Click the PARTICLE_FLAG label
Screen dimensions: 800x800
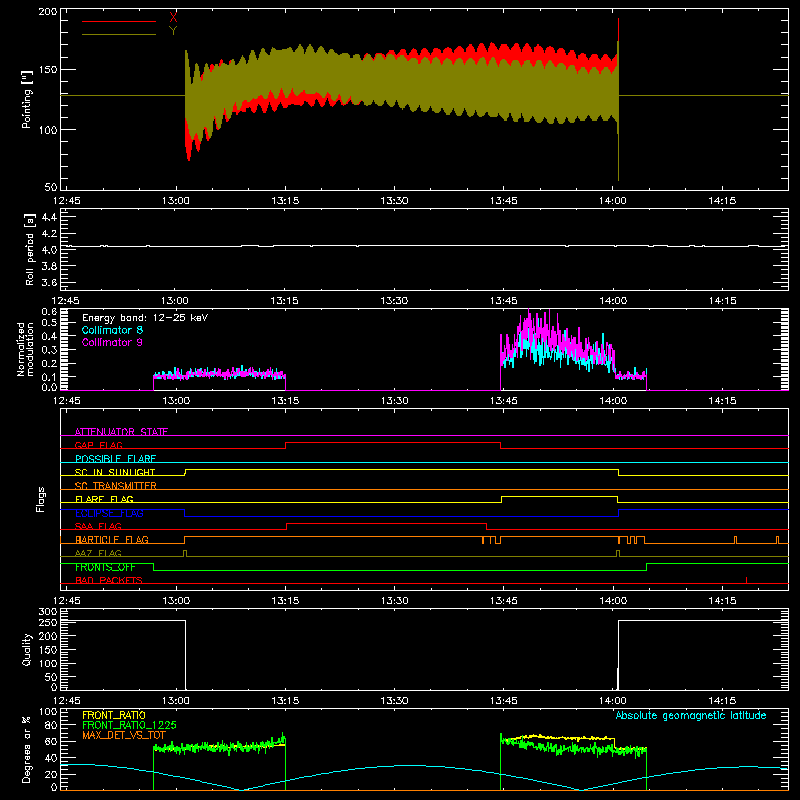112,539
